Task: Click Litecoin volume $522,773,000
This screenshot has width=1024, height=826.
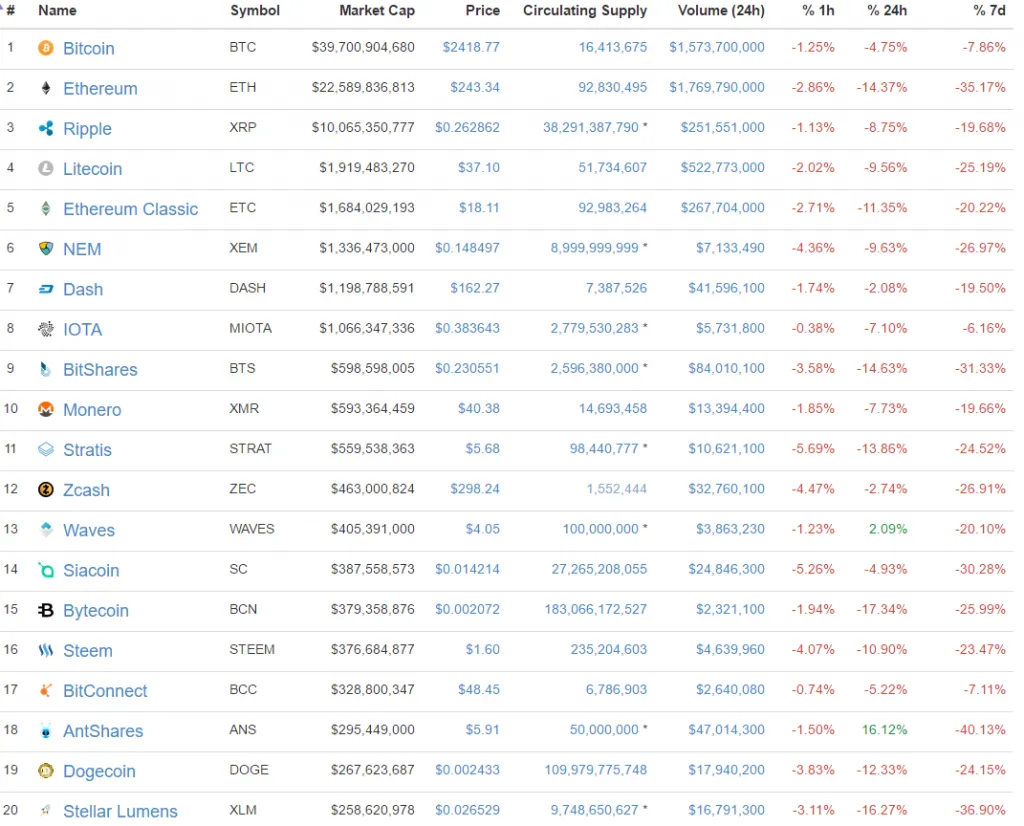Action: click(723, 167)
